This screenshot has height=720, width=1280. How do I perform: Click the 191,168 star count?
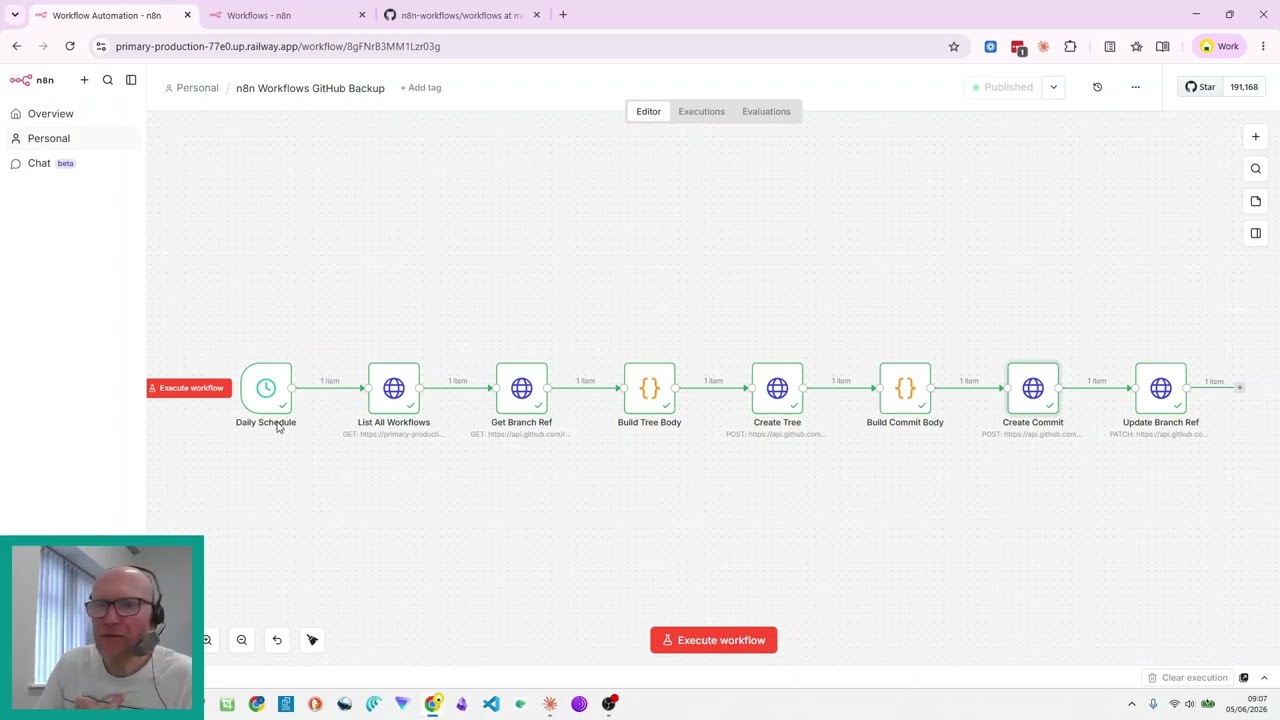coord(1244,87)
